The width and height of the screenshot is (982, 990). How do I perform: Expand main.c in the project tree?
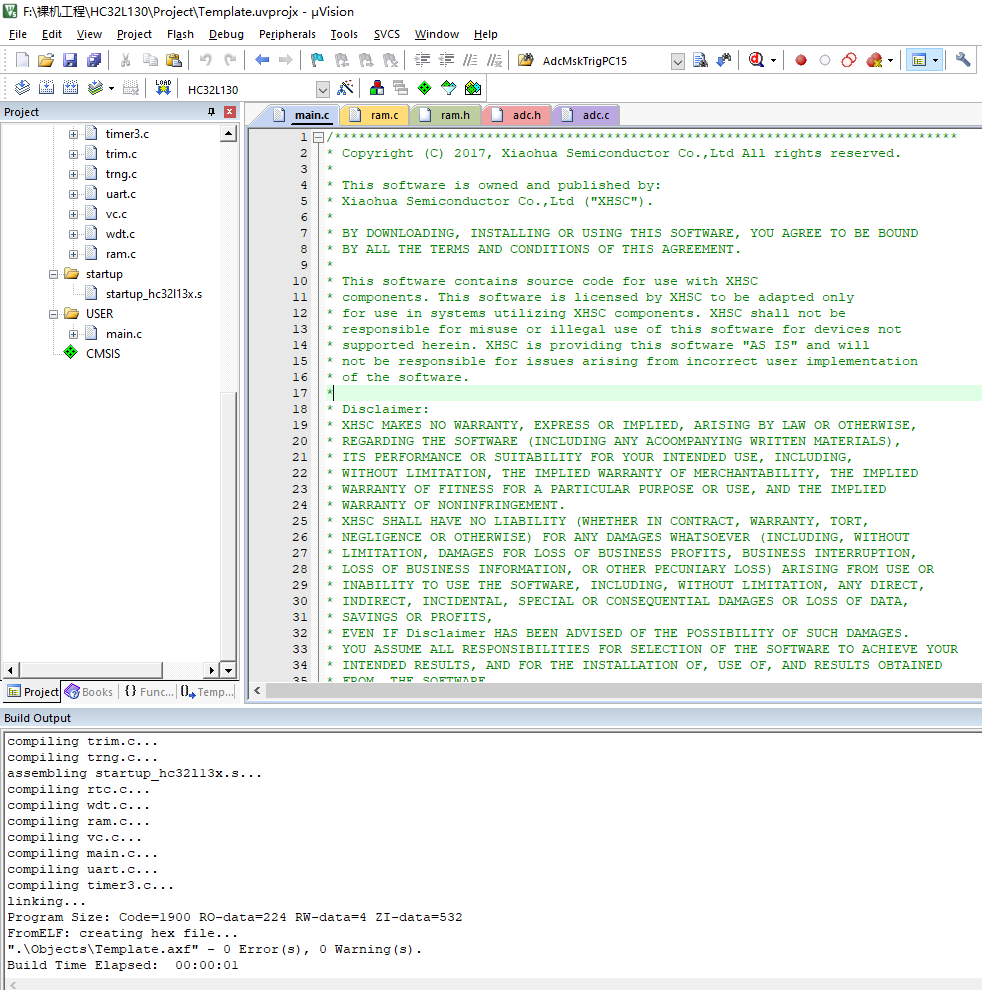73,334
